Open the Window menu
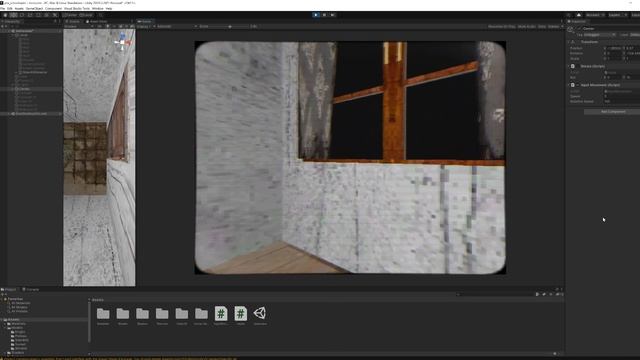 [x=98, y=8]
